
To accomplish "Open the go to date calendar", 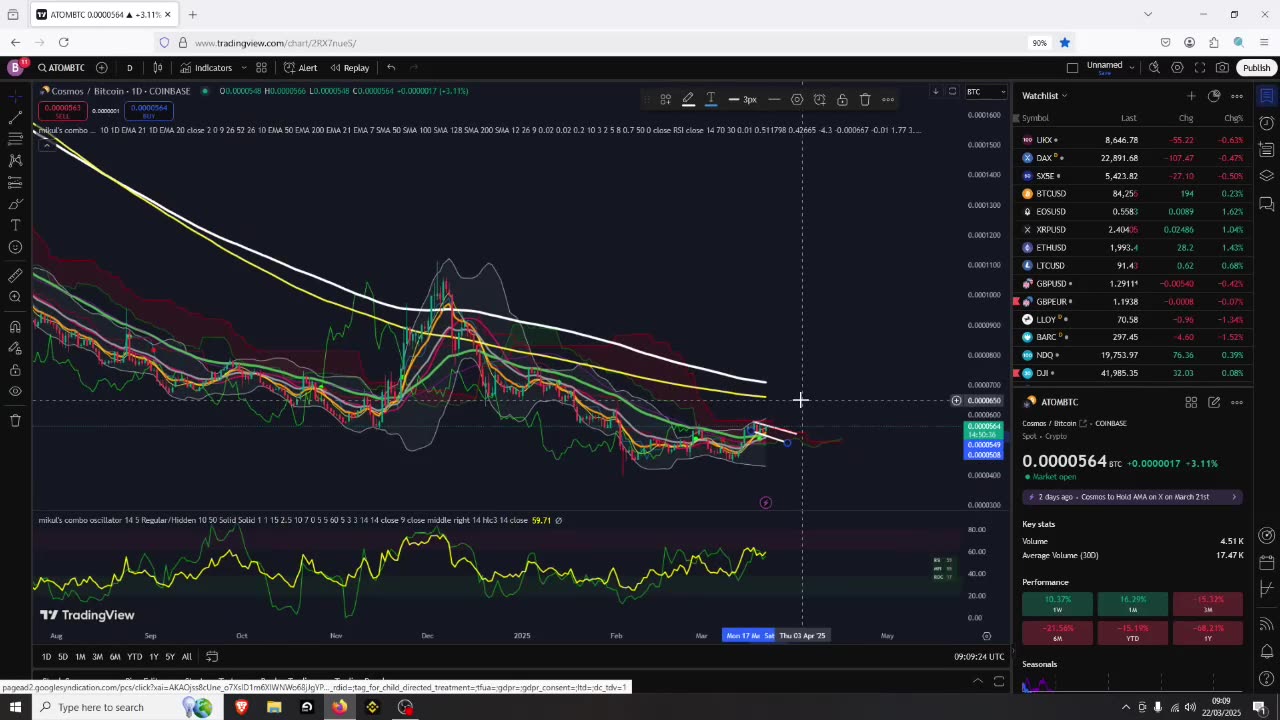I will click(212, 657).
